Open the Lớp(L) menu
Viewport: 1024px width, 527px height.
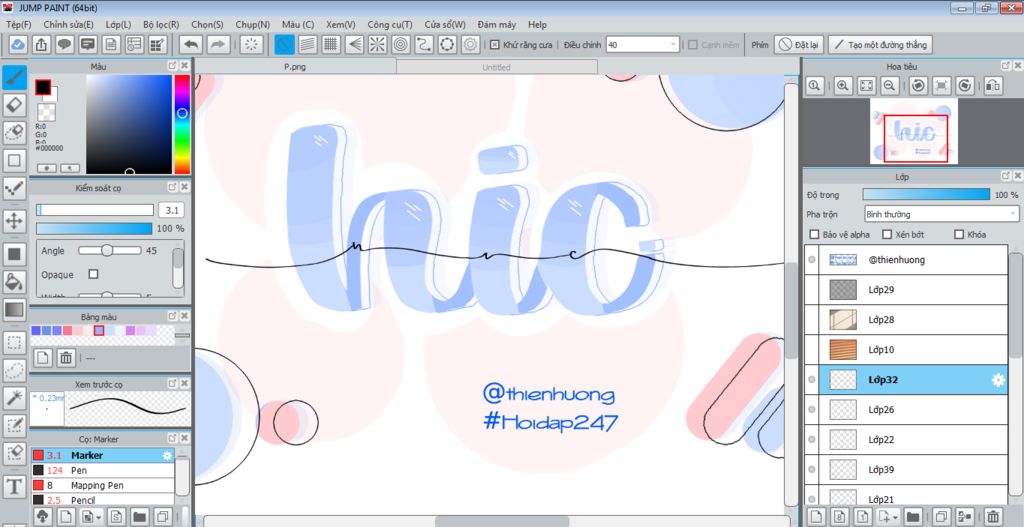click(118, 24)
